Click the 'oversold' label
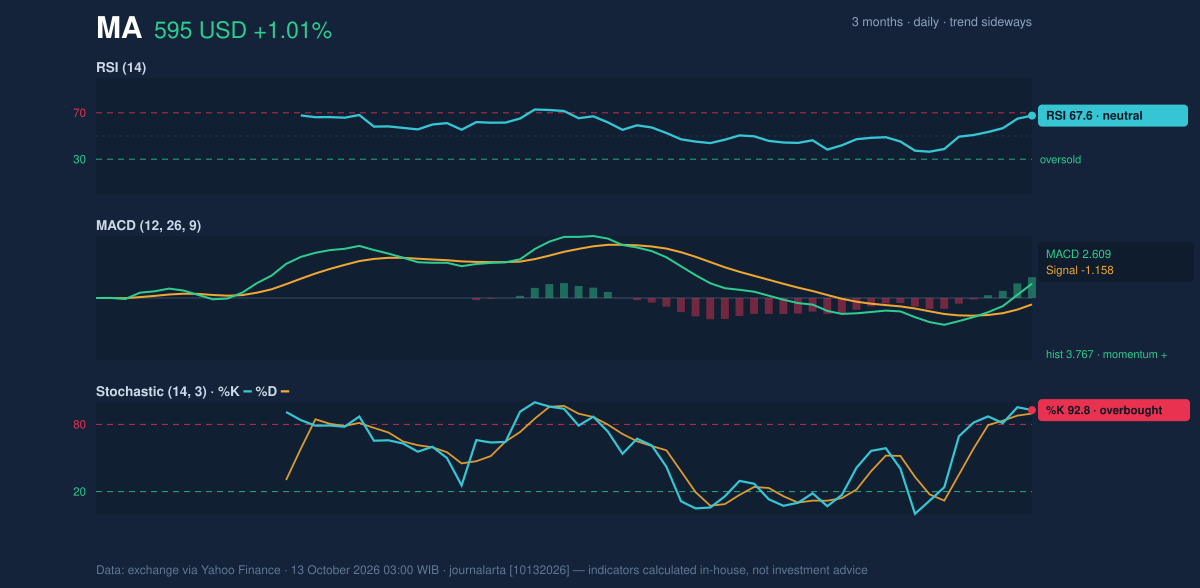The height and width of the screenshot is (588, 1200). tap(1060, 159)
